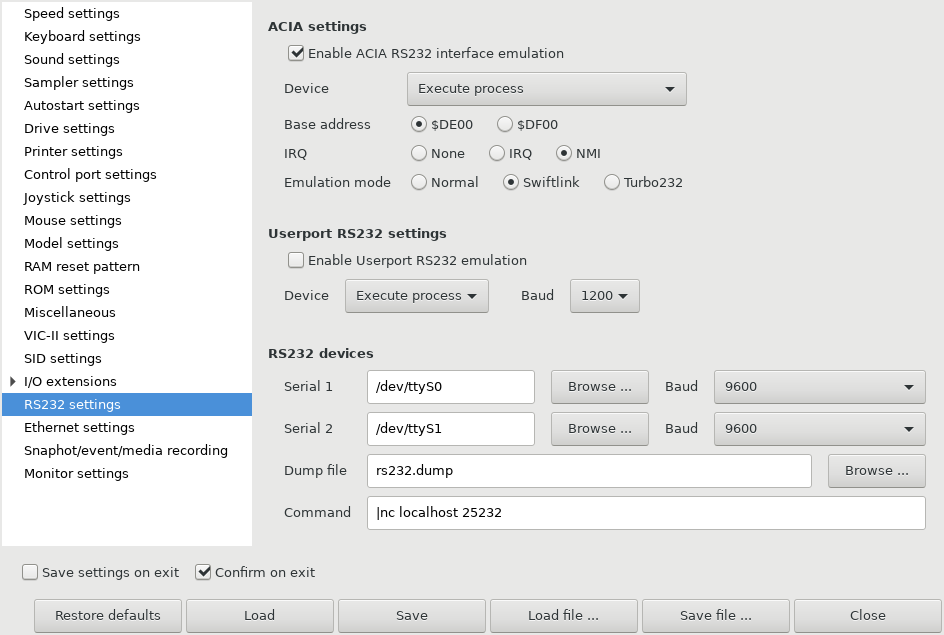
Task: Click Restore defaults
Action: (x=107, y=615)
